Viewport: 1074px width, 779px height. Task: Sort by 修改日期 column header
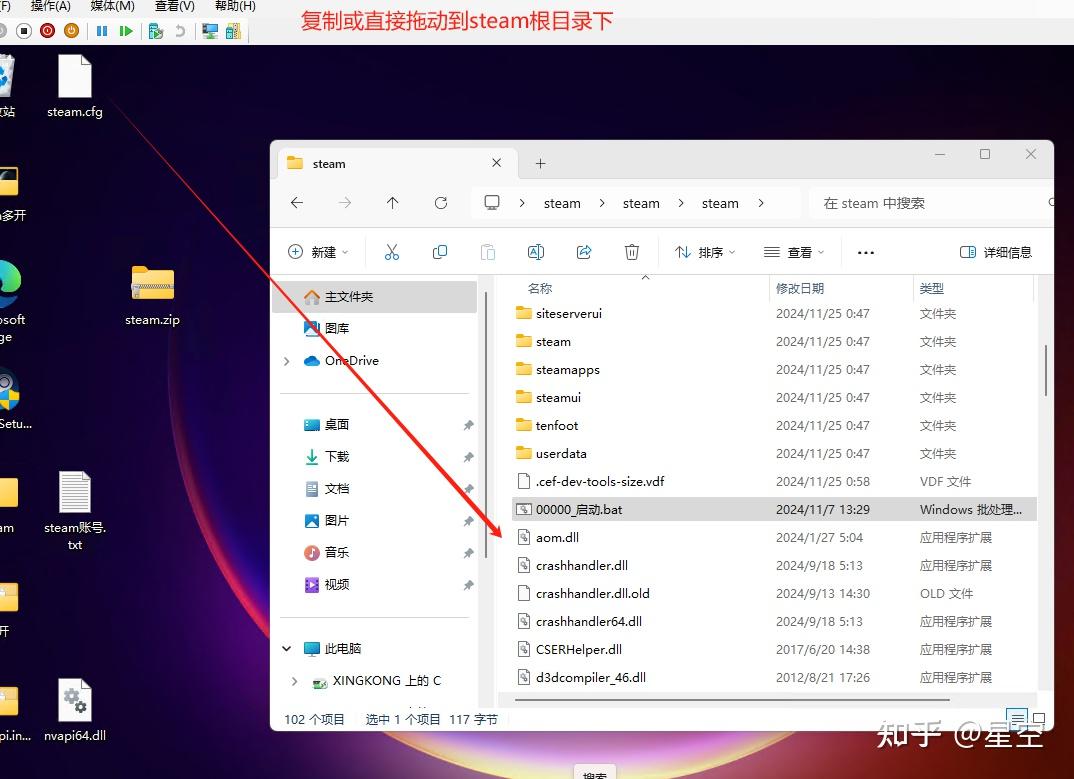(799, 288)
